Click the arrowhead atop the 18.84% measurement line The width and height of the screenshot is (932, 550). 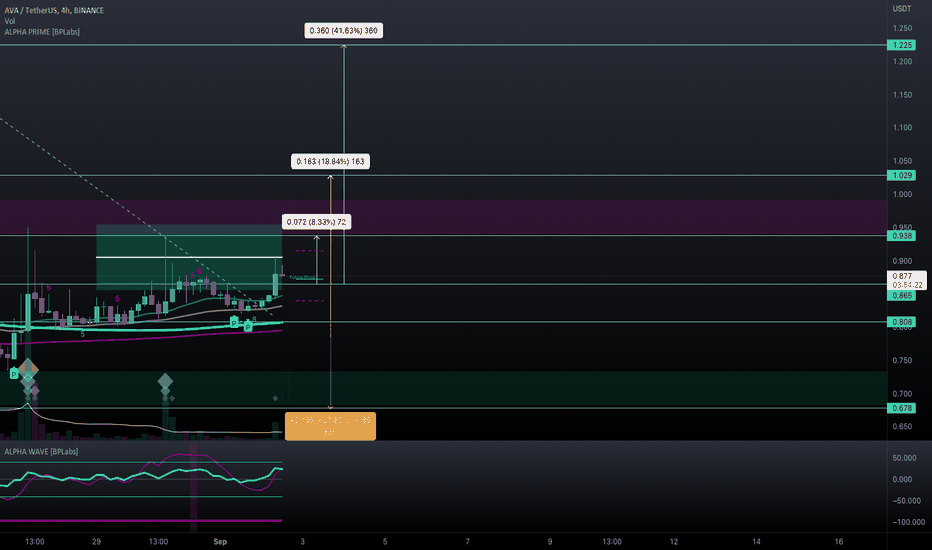pos(330,178)
